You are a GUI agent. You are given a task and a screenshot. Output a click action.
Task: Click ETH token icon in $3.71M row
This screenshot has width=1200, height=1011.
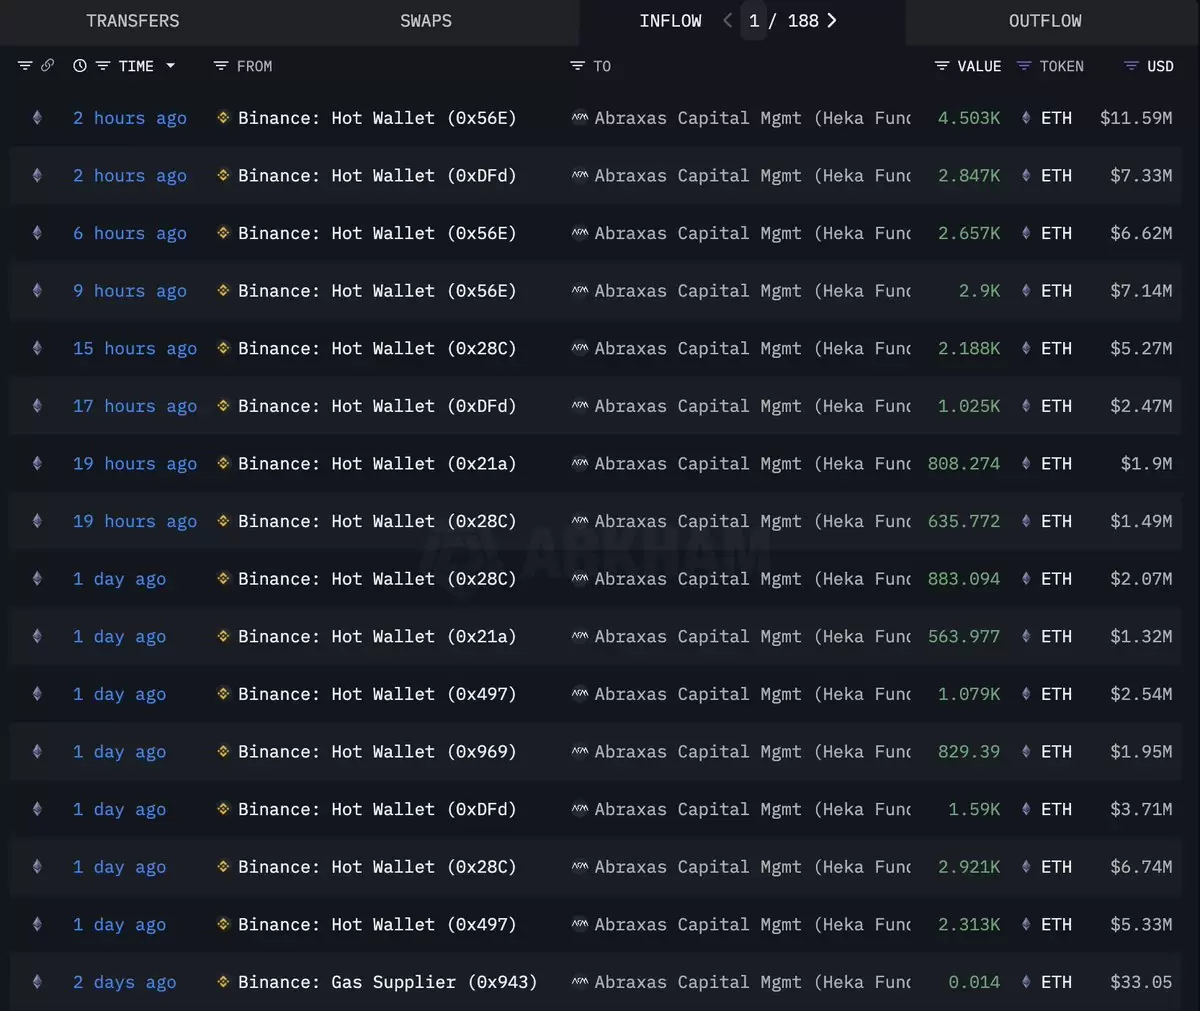tap(1026, 809)
